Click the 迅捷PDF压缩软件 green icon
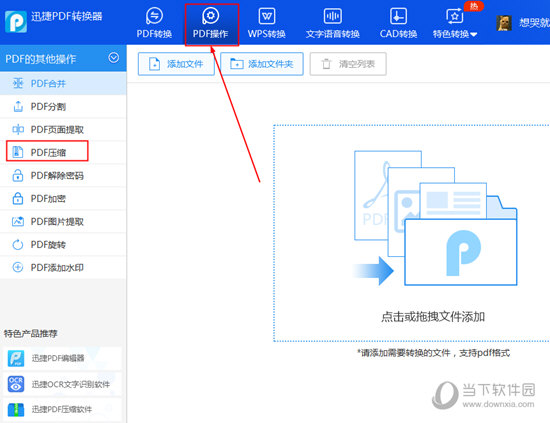This screenshot has width=550, height=423. tap(16, 409)
